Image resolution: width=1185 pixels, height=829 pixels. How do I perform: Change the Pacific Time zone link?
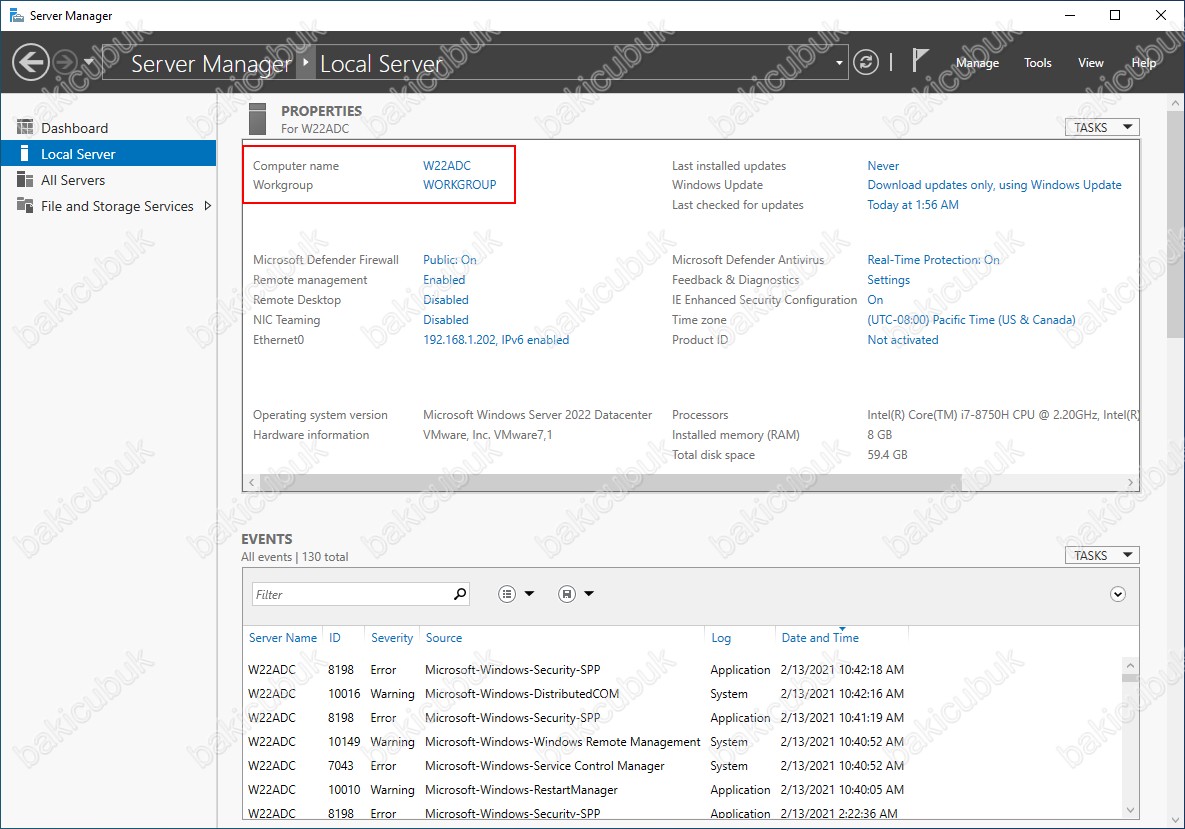click(971, 320)
